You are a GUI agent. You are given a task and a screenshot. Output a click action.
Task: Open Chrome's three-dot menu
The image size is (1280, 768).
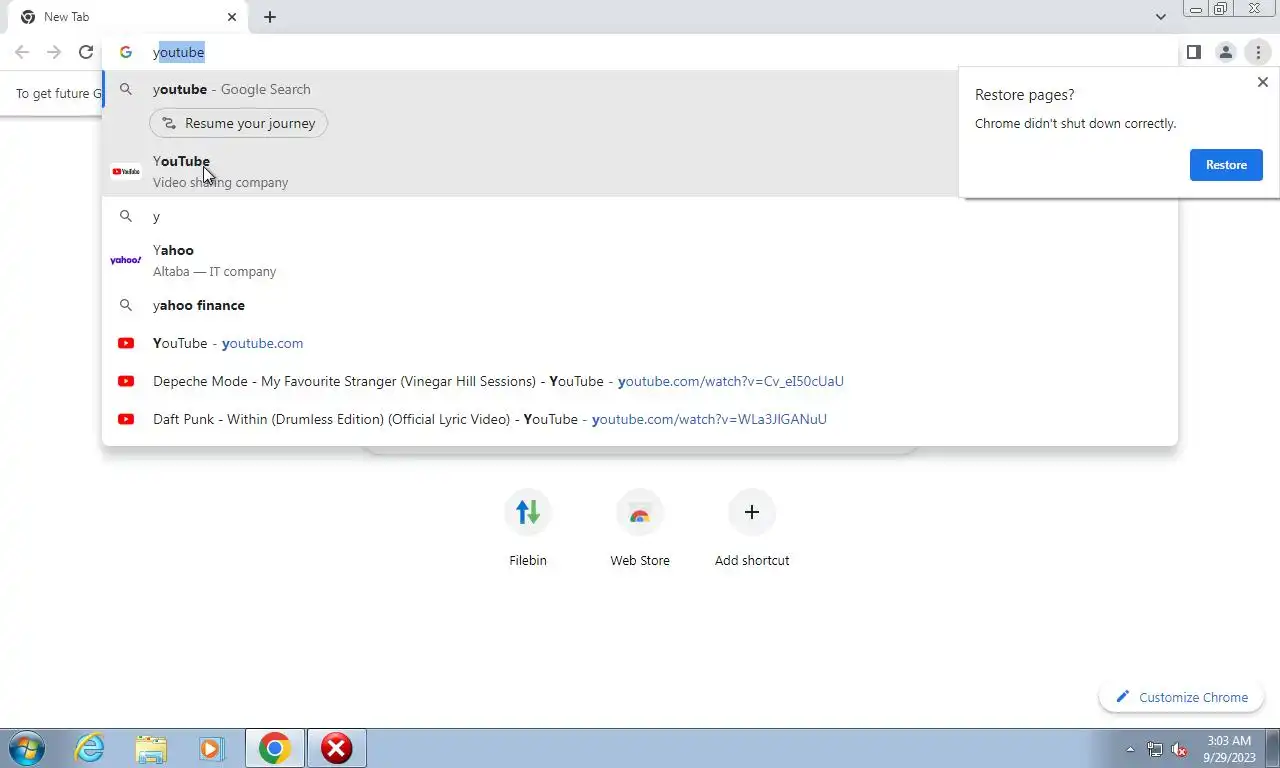(1258, 52)
